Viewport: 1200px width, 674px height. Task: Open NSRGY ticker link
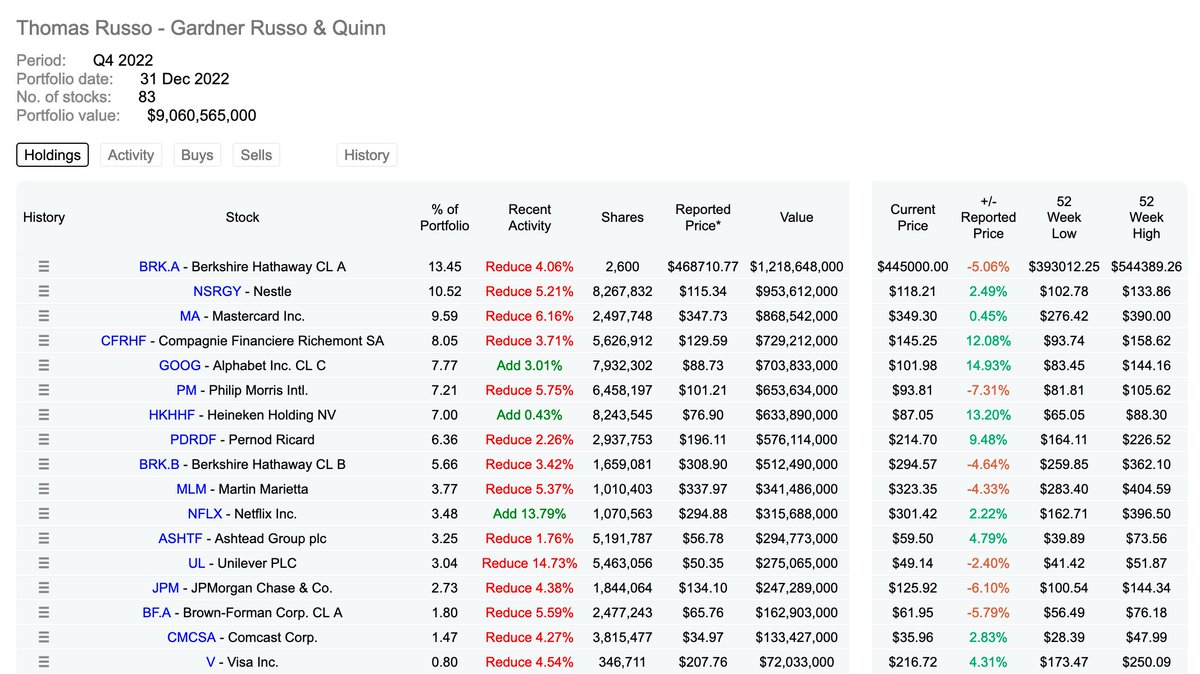217,292
